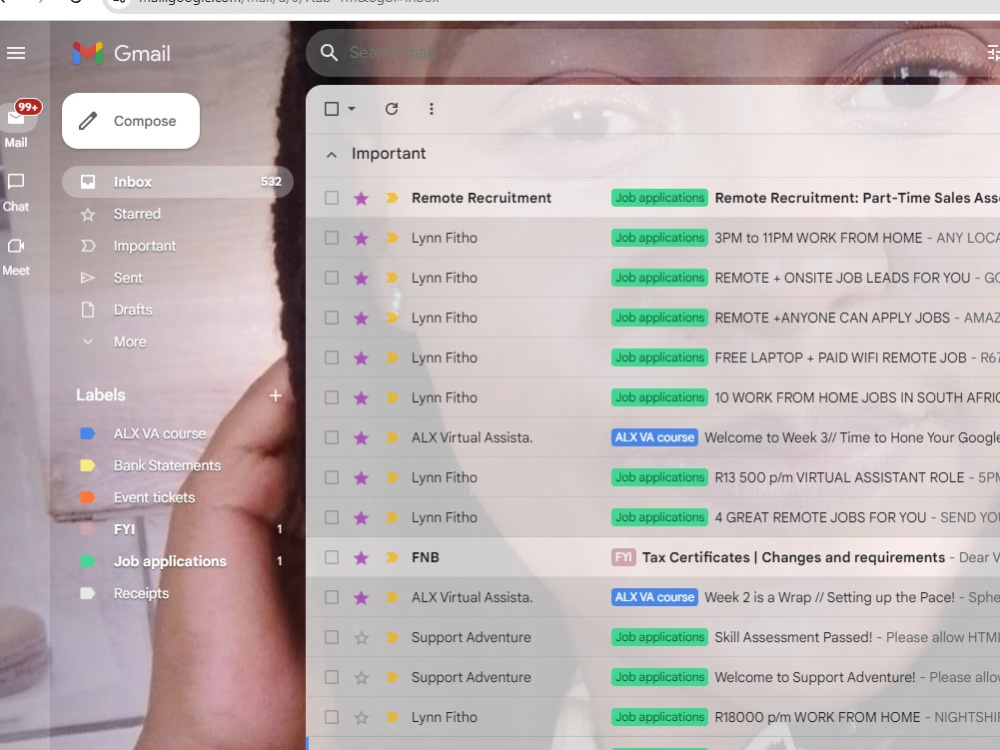The height and width of the screenshot is (750, 1000).
Task: Click the Compose button
Action: (131, 121)
